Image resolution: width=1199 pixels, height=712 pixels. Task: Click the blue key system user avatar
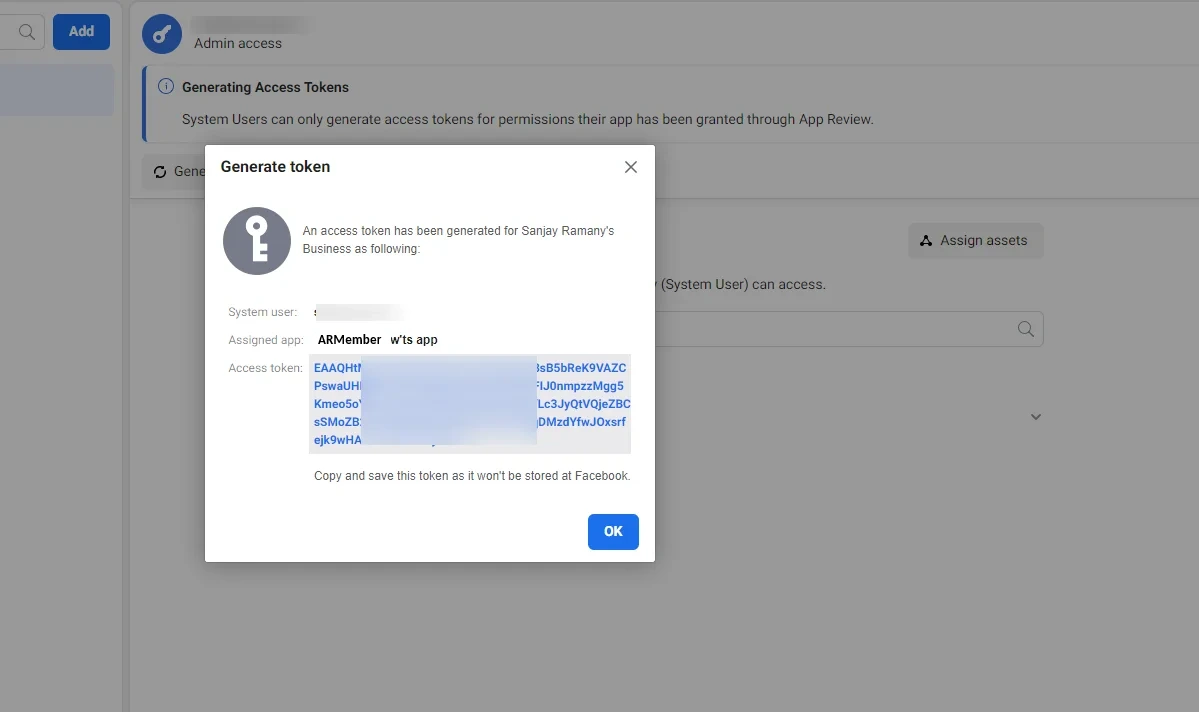pos(162,34)
